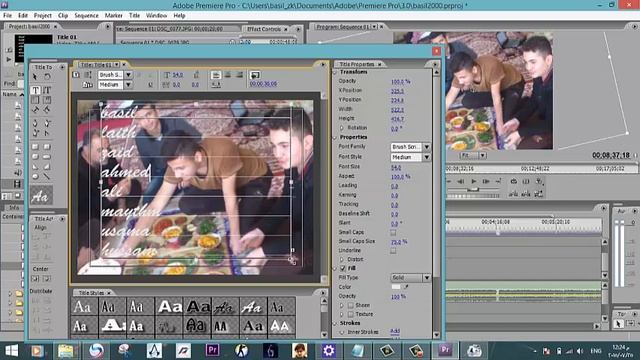Select the Vertical Type tool
The image size is (640, 360).
[x=47, y=90]
